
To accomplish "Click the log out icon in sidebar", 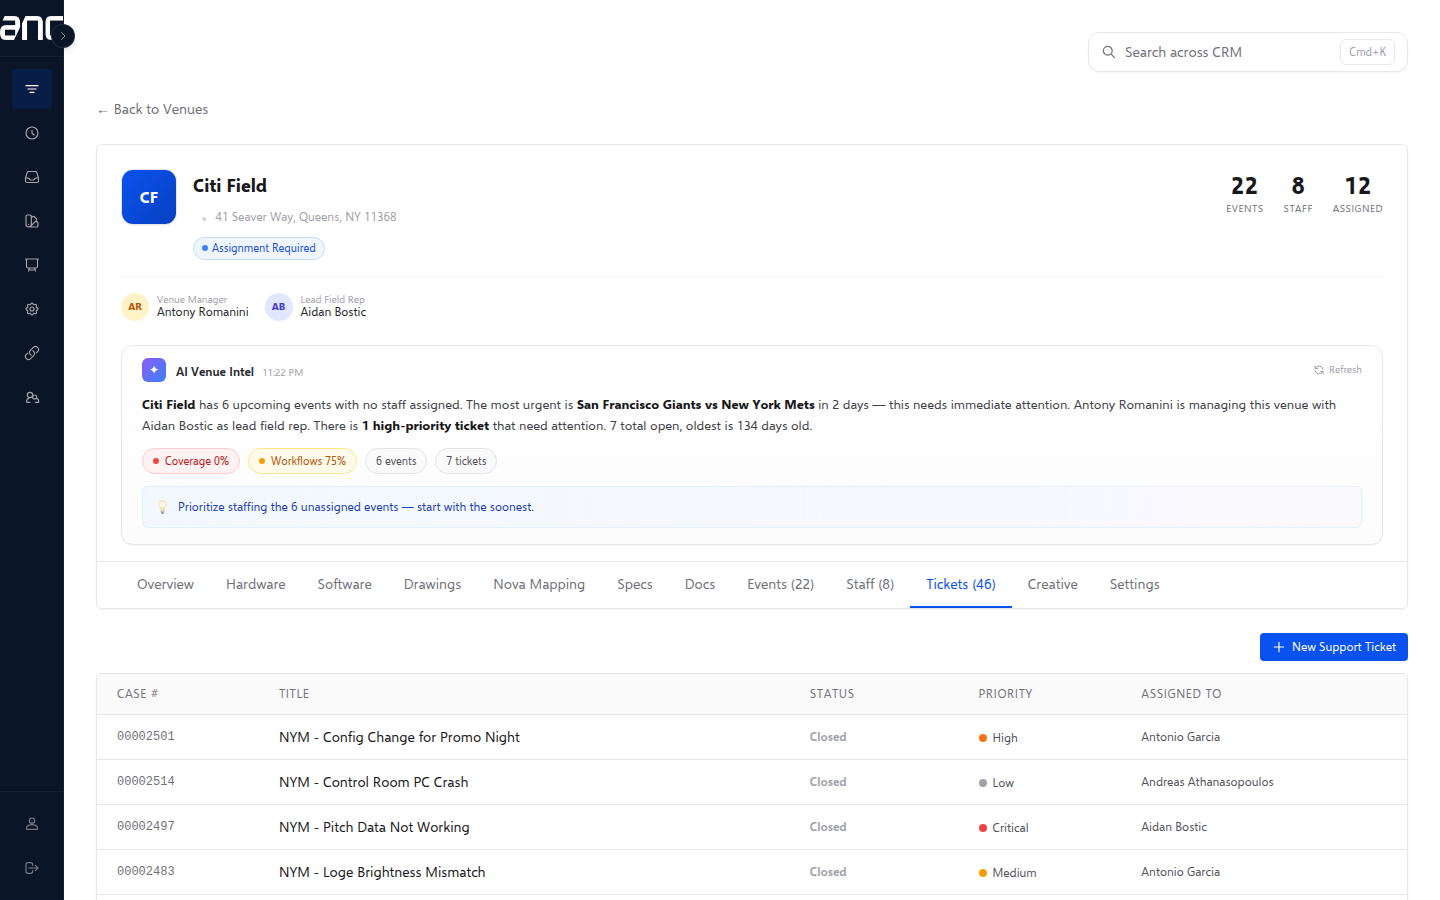I will (x=32, y=868).
